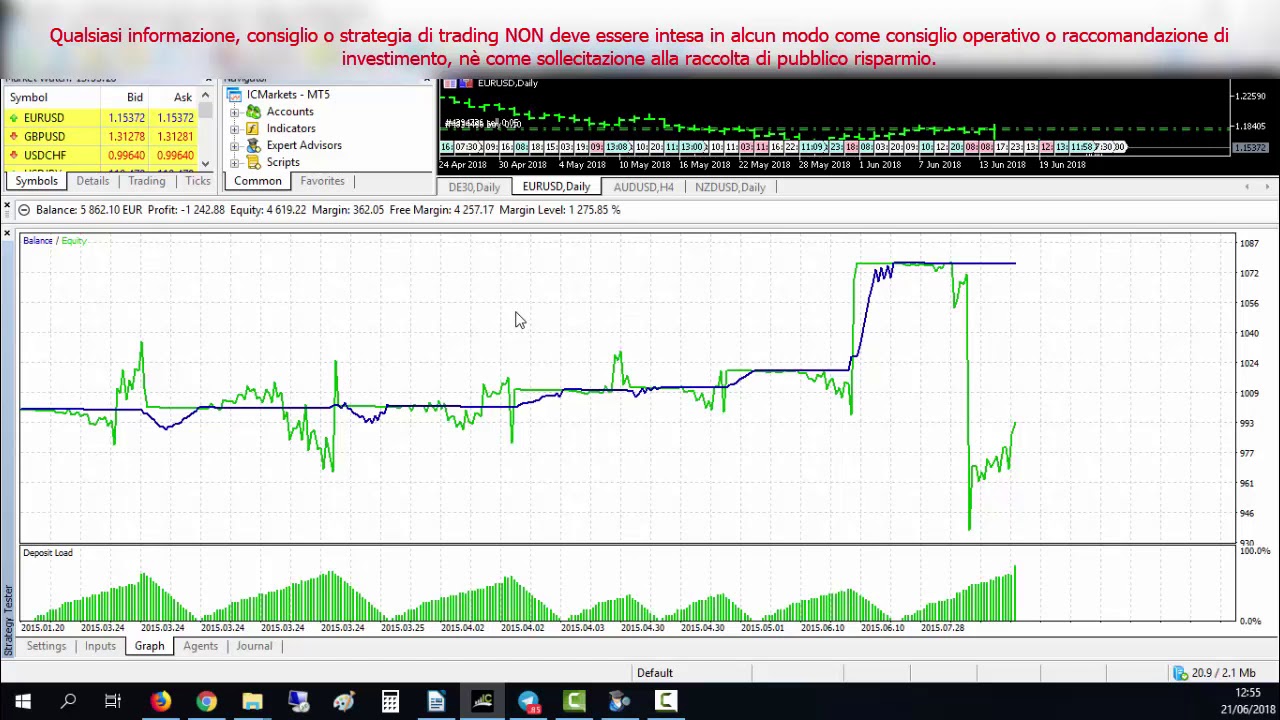The image size is (1280, 720).
Task: Open Windows search from the taskbar
Action: 68,702
